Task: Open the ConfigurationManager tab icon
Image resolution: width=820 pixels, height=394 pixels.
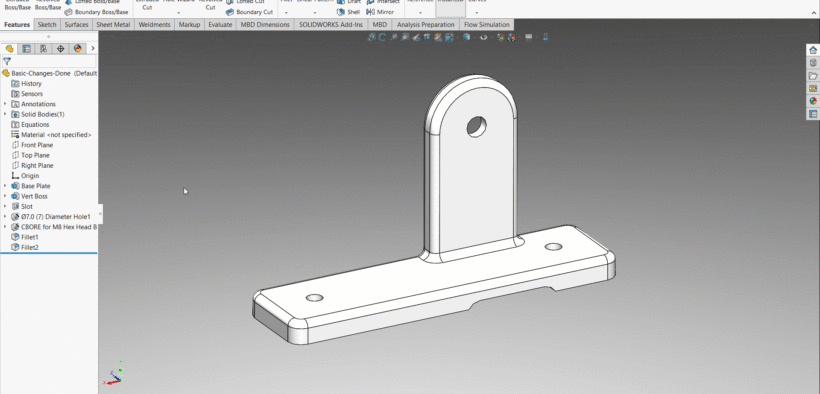Action: coord(43,49)
